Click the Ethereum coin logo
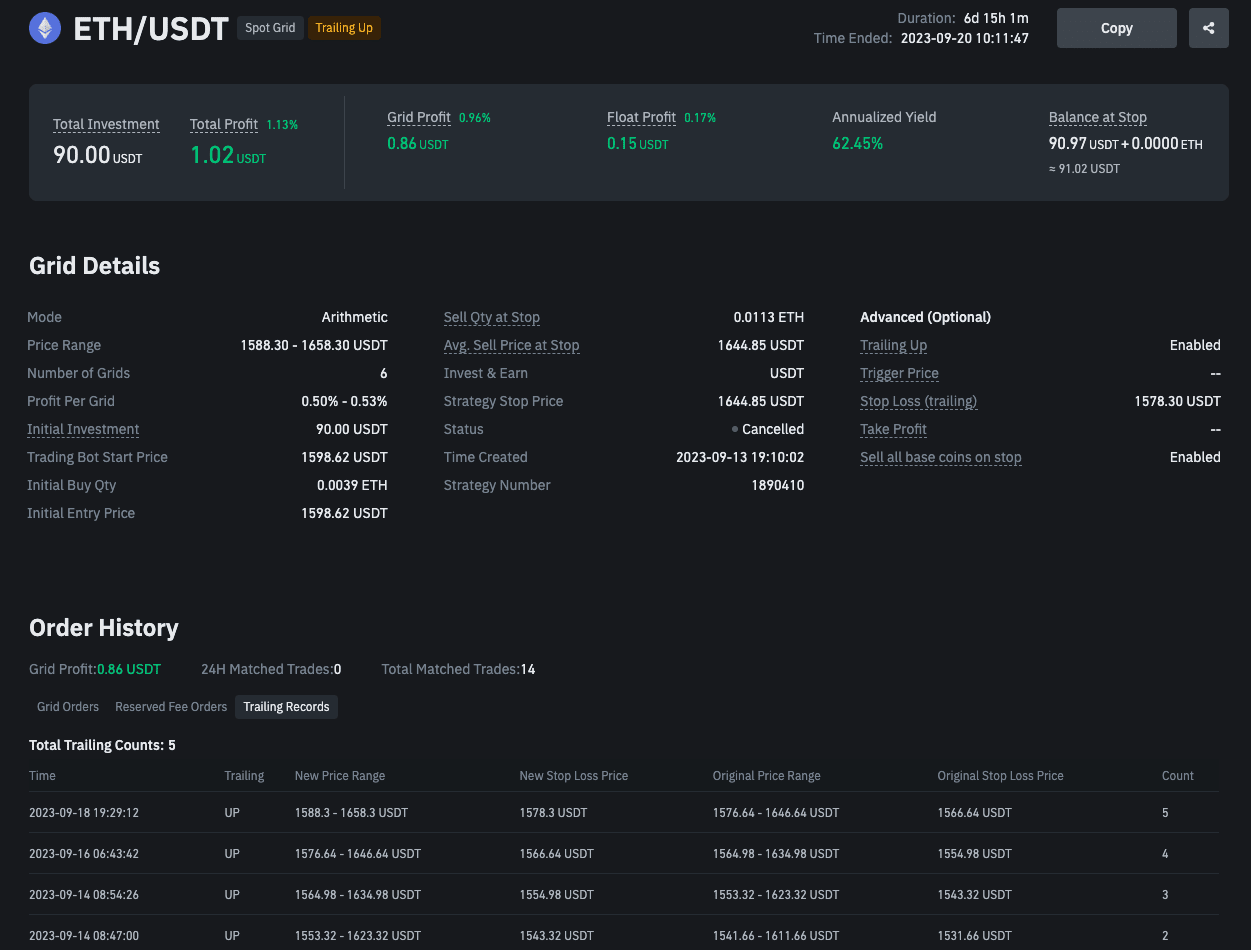This screenshot has height=950, width=1251. pyautogui.click(x=44, y=28)
